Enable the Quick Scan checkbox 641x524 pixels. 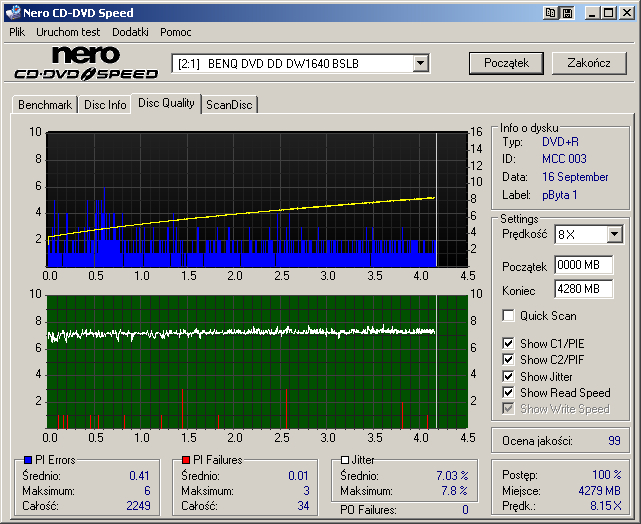tap(508, 316)
